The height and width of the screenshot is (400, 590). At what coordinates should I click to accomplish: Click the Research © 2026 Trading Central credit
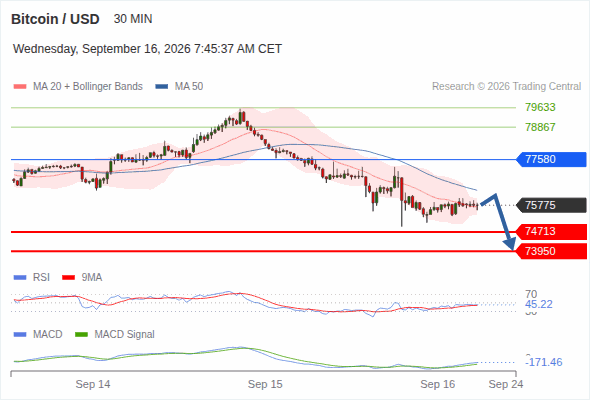click(506, 87)
